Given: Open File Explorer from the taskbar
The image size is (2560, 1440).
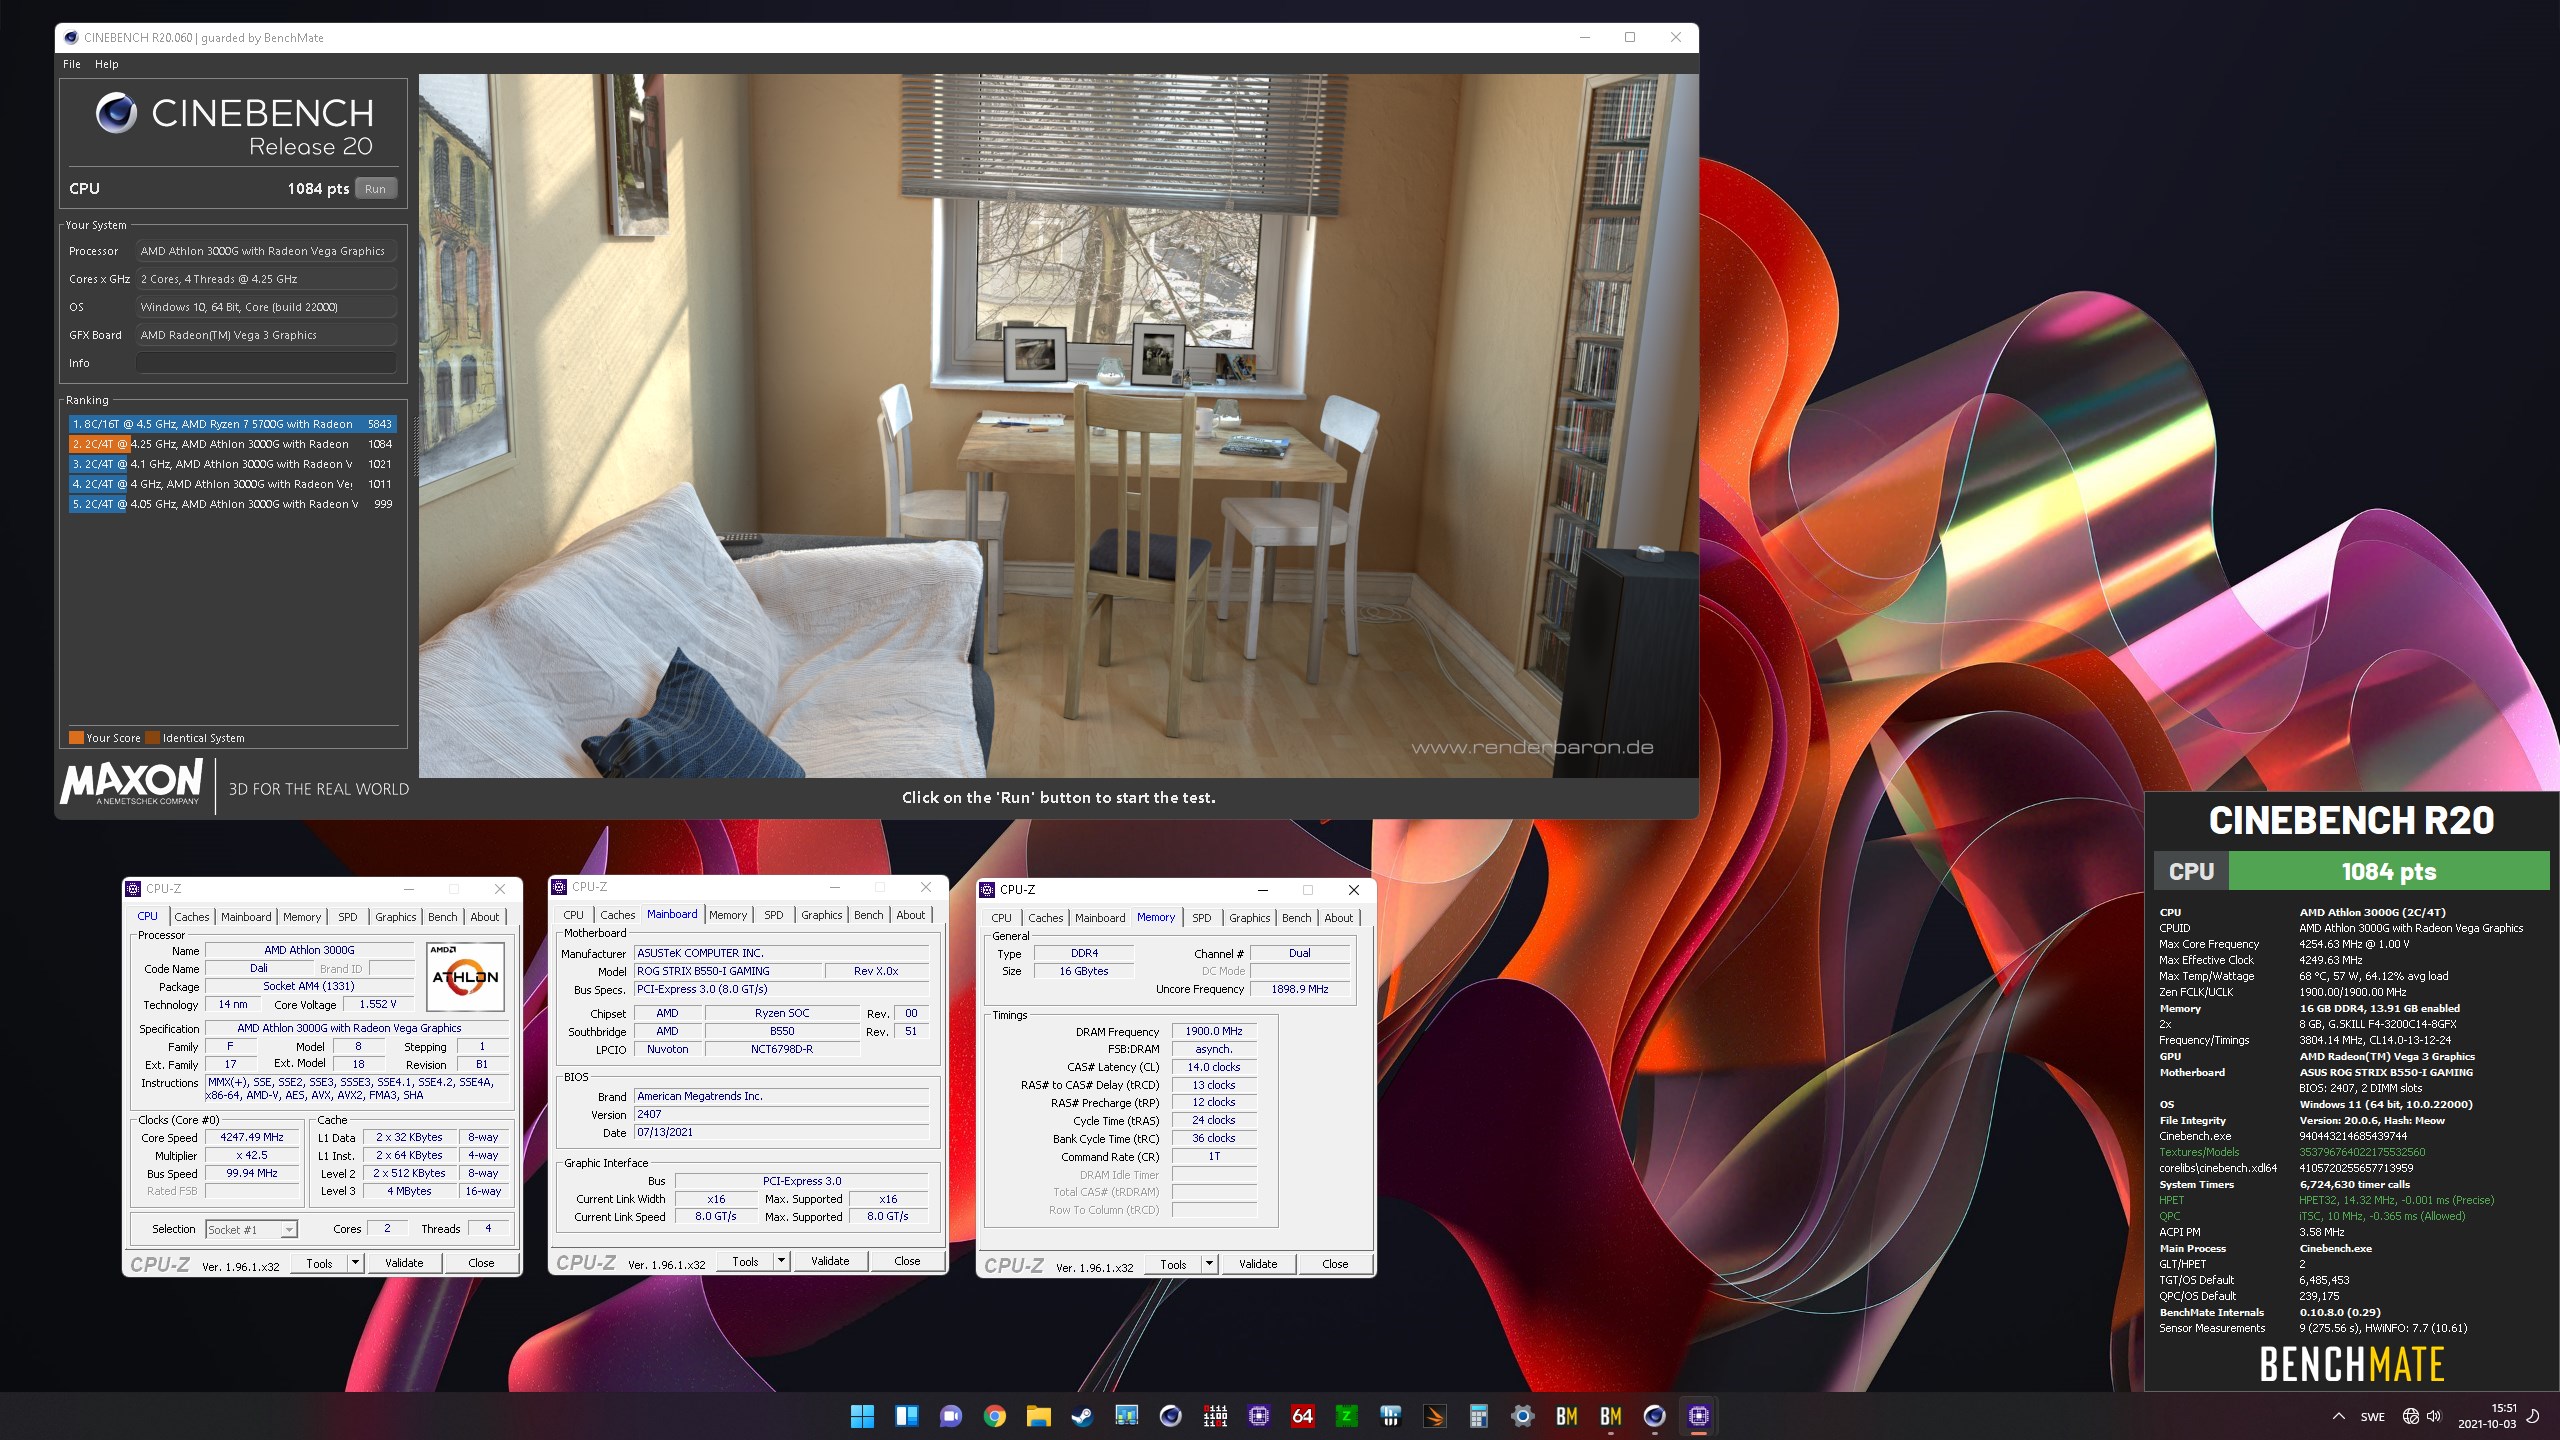Looking at the screenshot, I should [1038, 1416].
